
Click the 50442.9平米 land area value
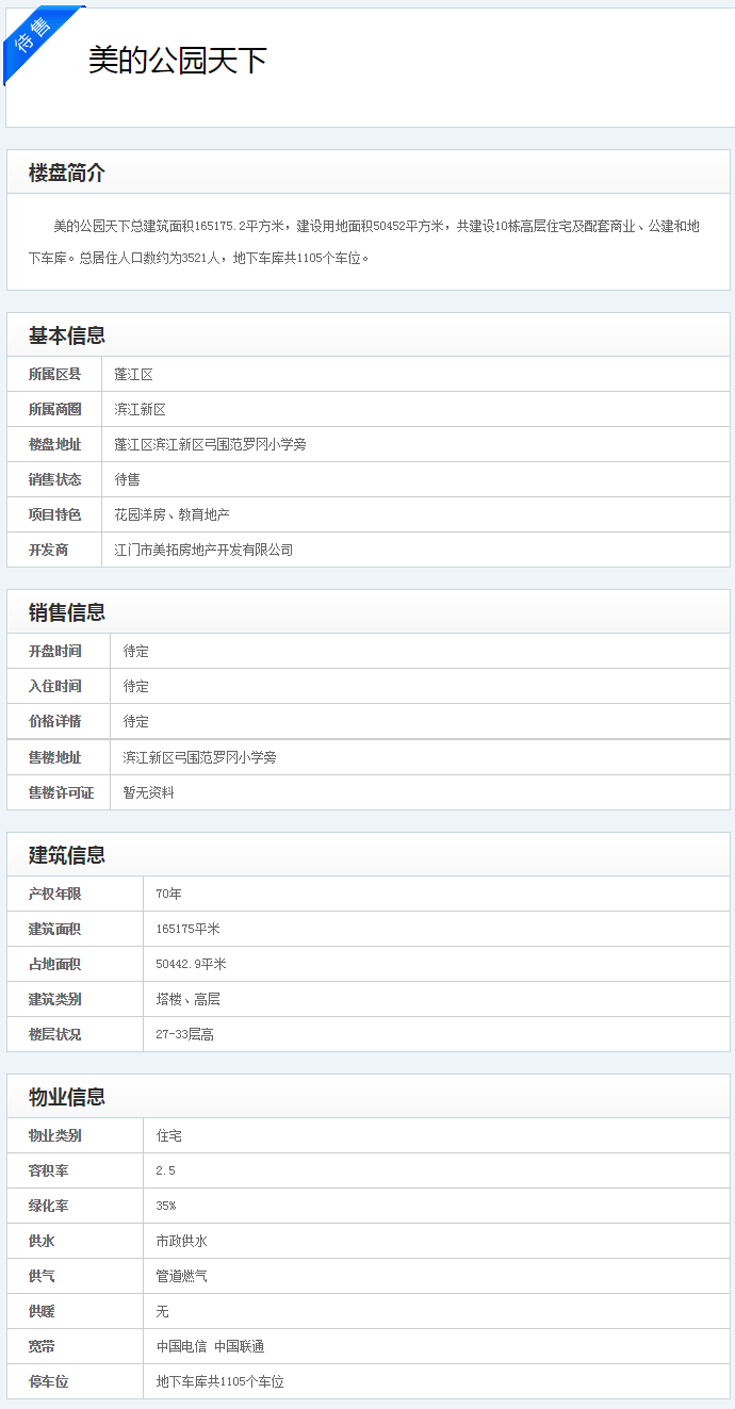point(191,964)
